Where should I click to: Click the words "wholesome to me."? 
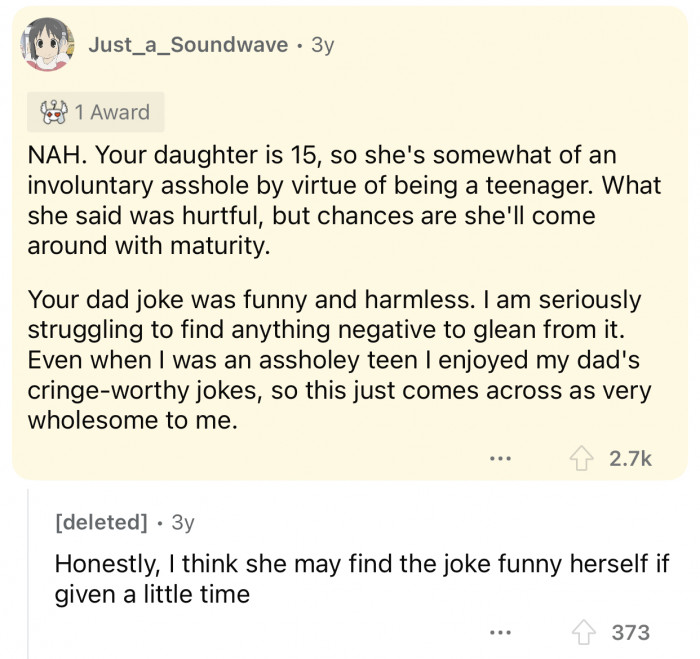[135, 420]
